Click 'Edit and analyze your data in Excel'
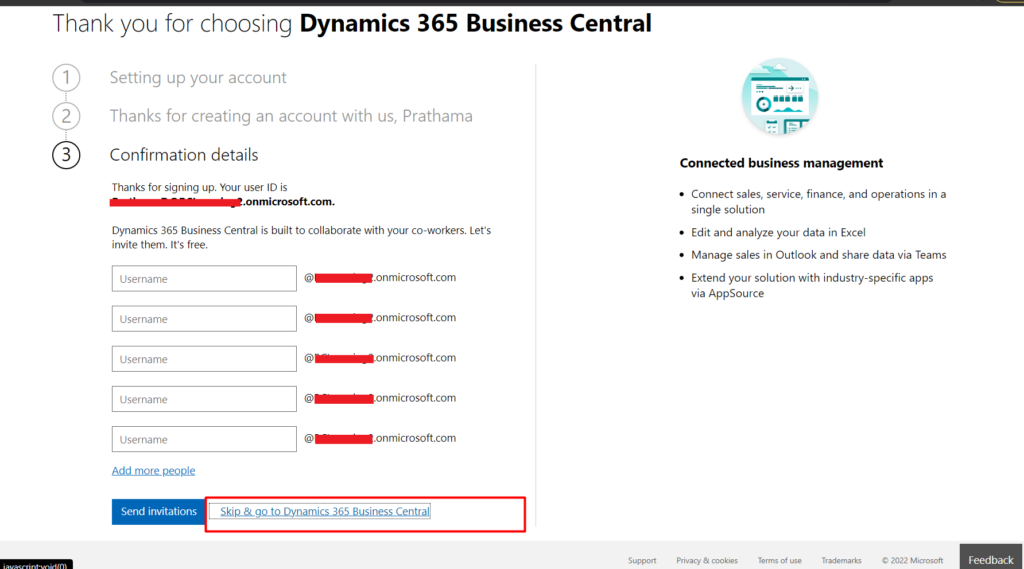 778,233
